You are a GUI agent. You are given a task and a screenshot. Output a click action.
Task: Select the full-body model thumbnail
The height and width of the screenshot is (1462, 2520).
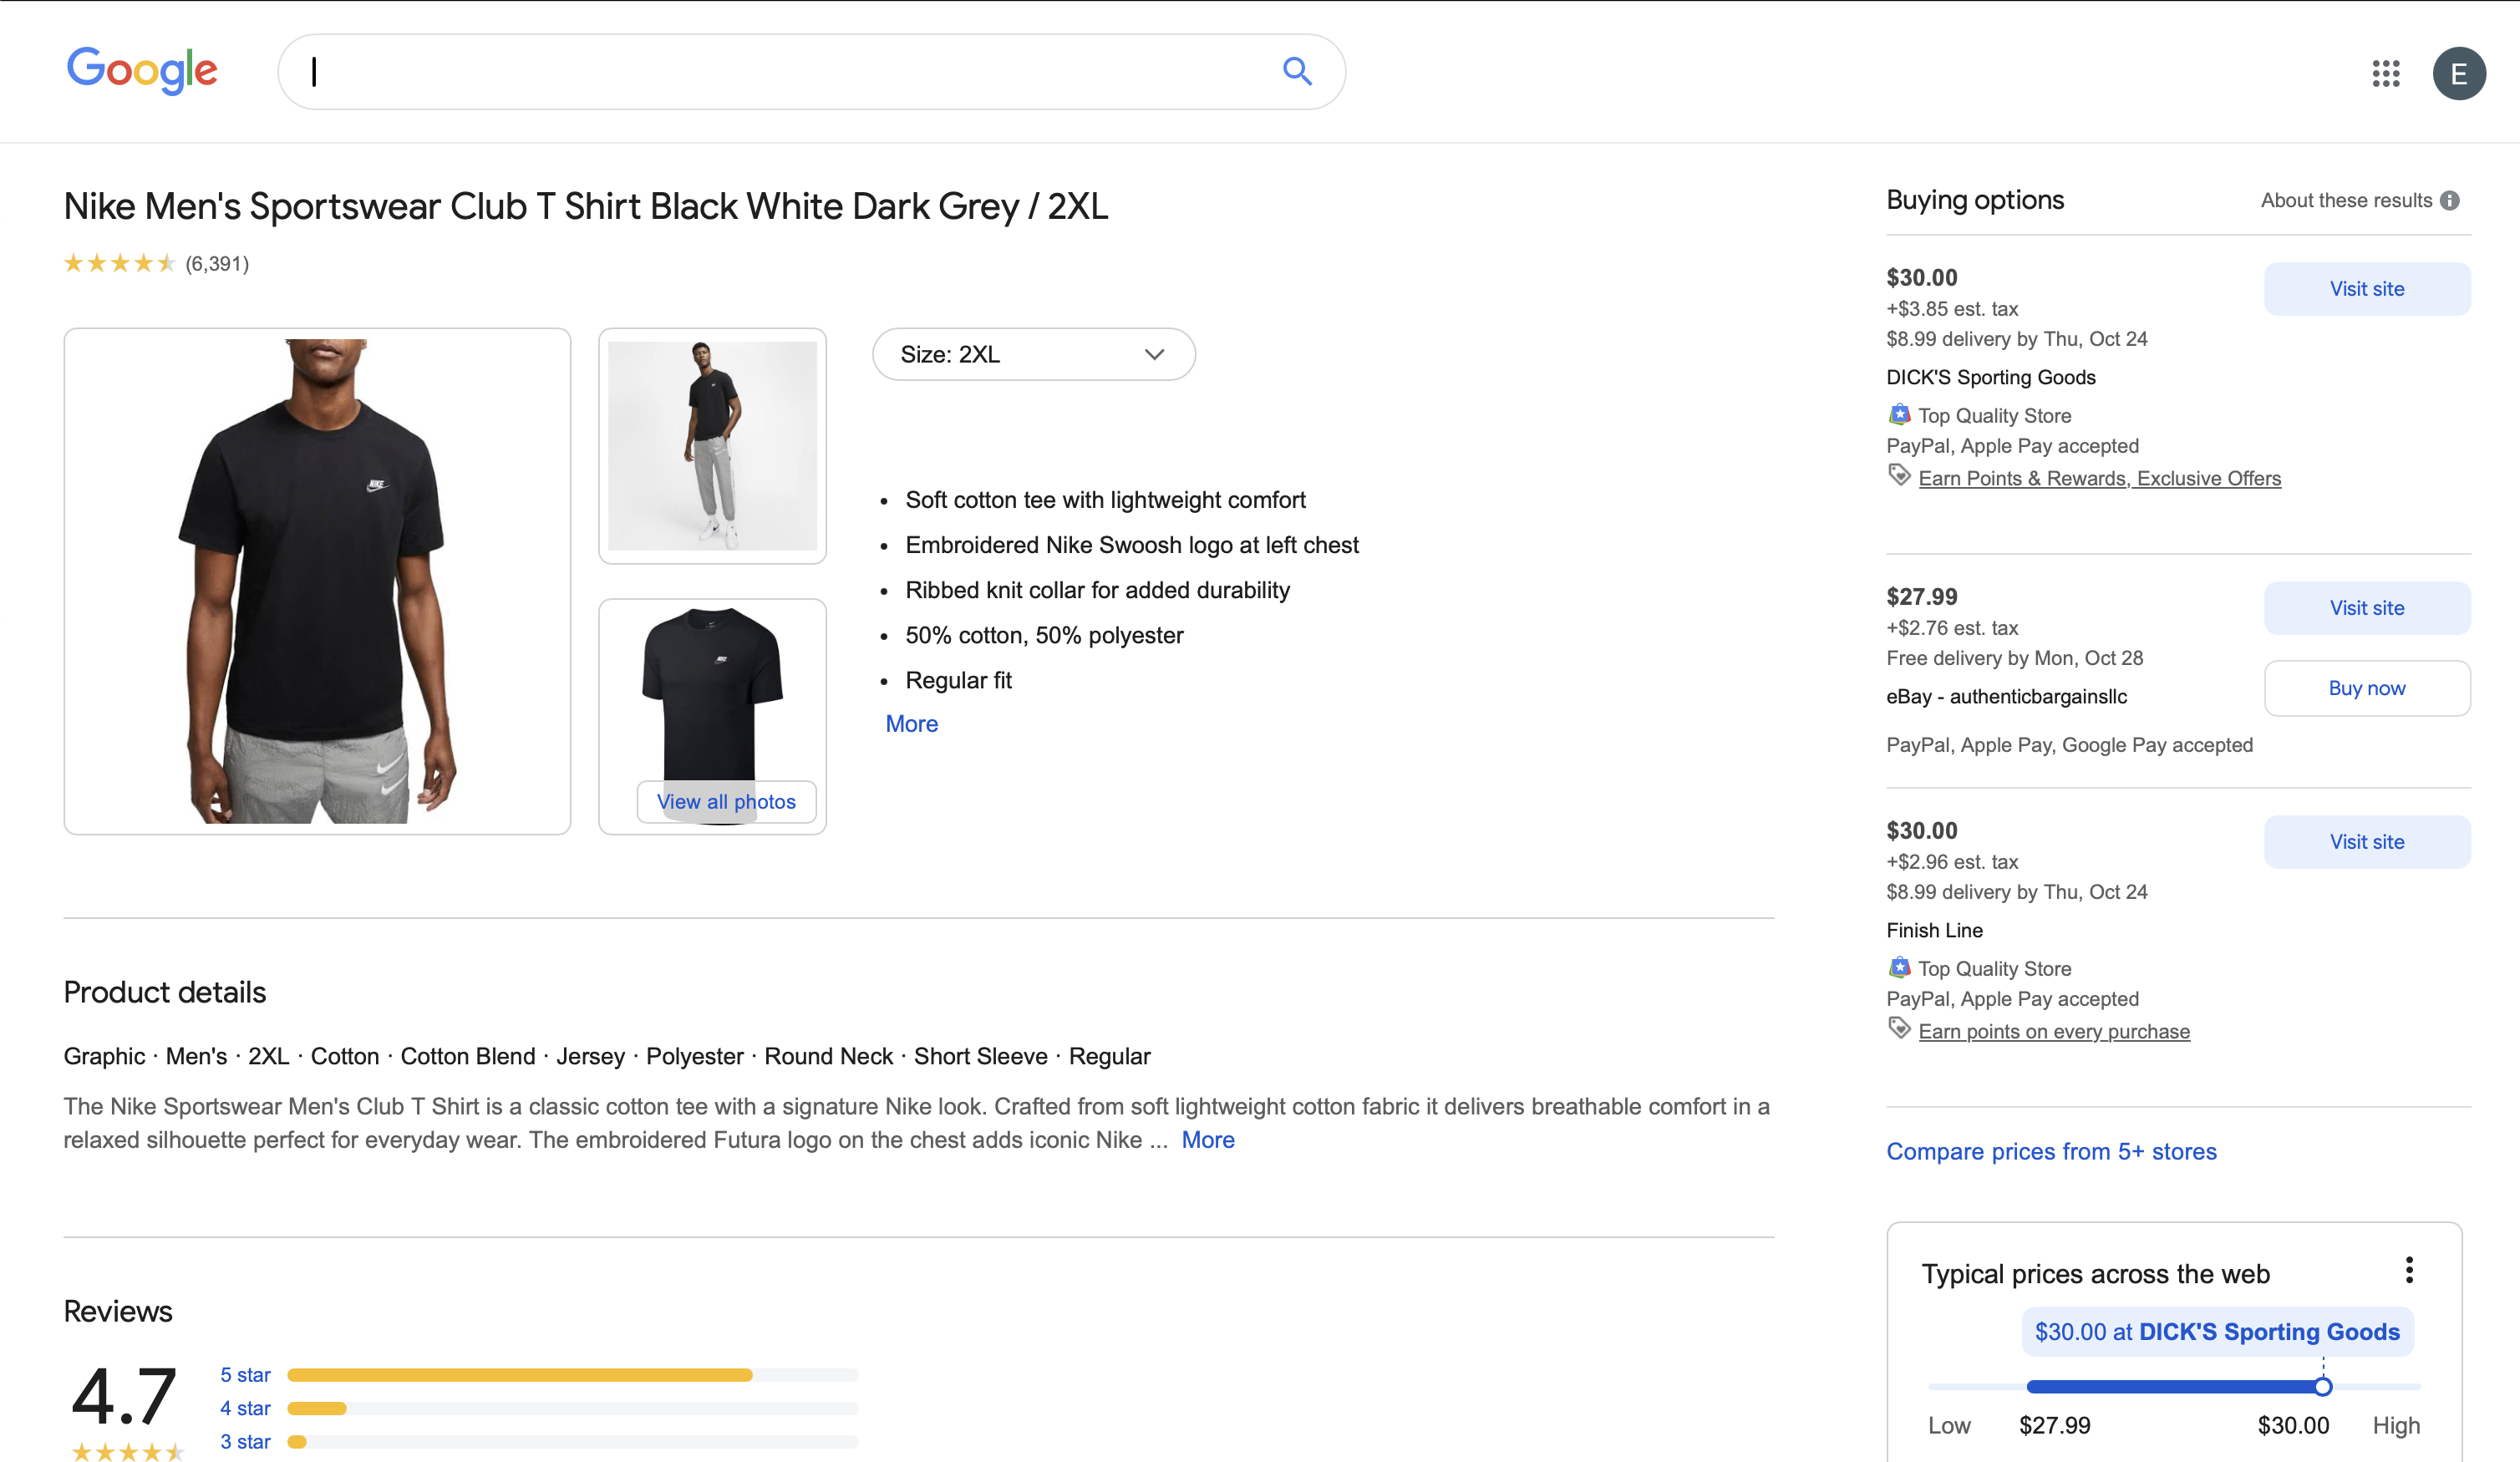pos(712,446)
